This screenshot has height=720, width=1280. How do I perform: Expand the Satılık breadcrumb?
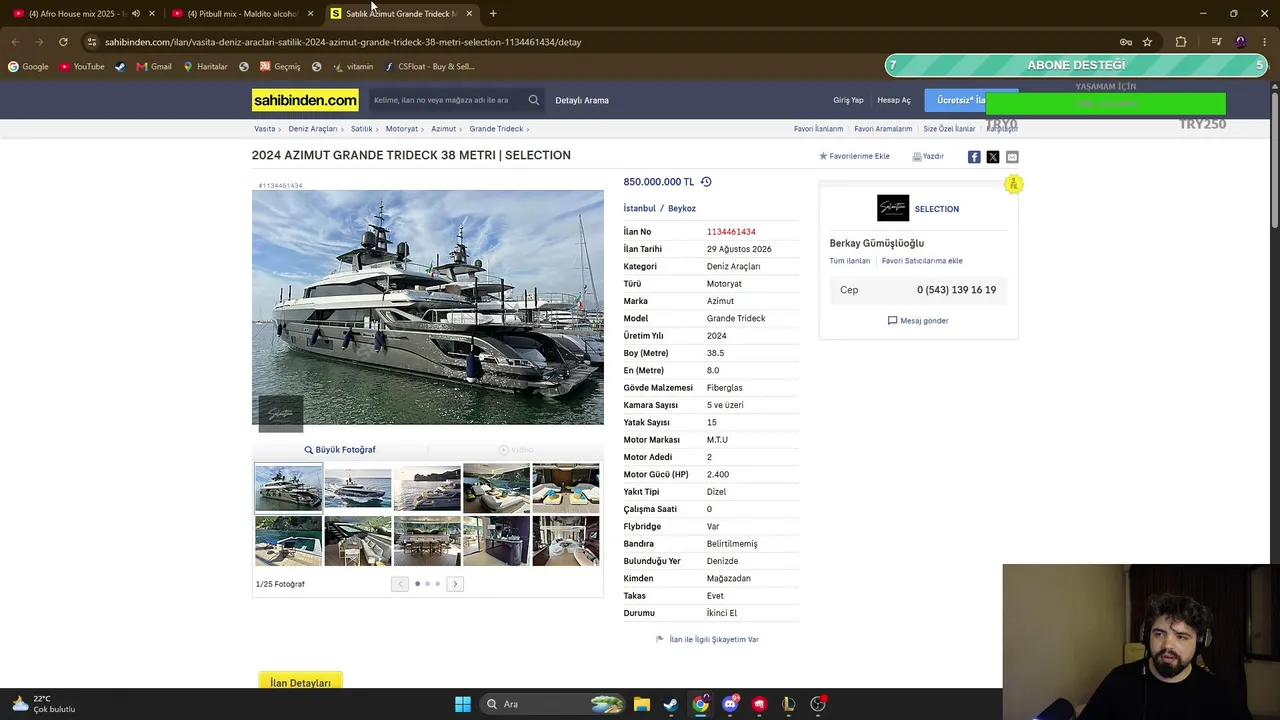378,129
